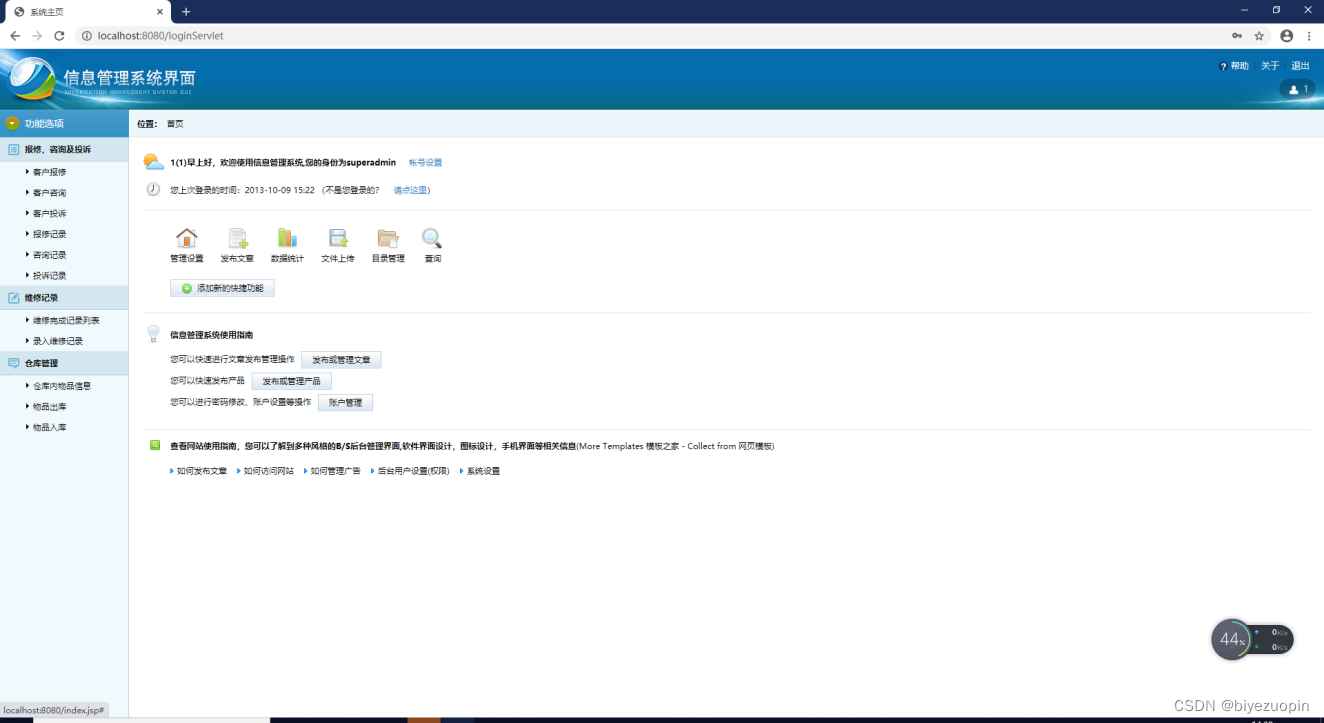Click the user profile badge in header
The image size is (1324, 723).
point(1297,89)
